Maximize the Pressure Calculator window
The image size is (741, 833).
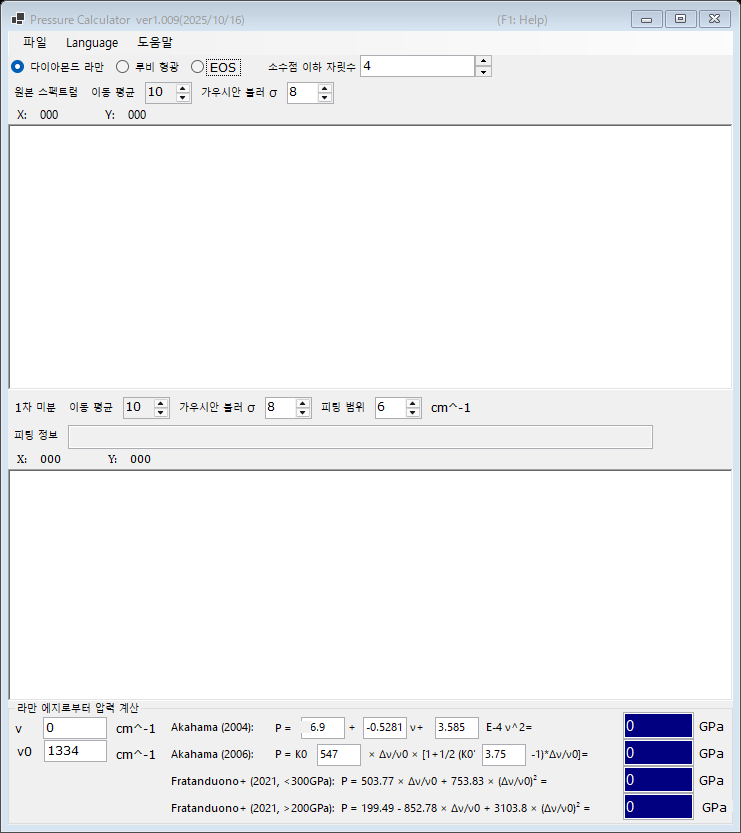[680, 19]
